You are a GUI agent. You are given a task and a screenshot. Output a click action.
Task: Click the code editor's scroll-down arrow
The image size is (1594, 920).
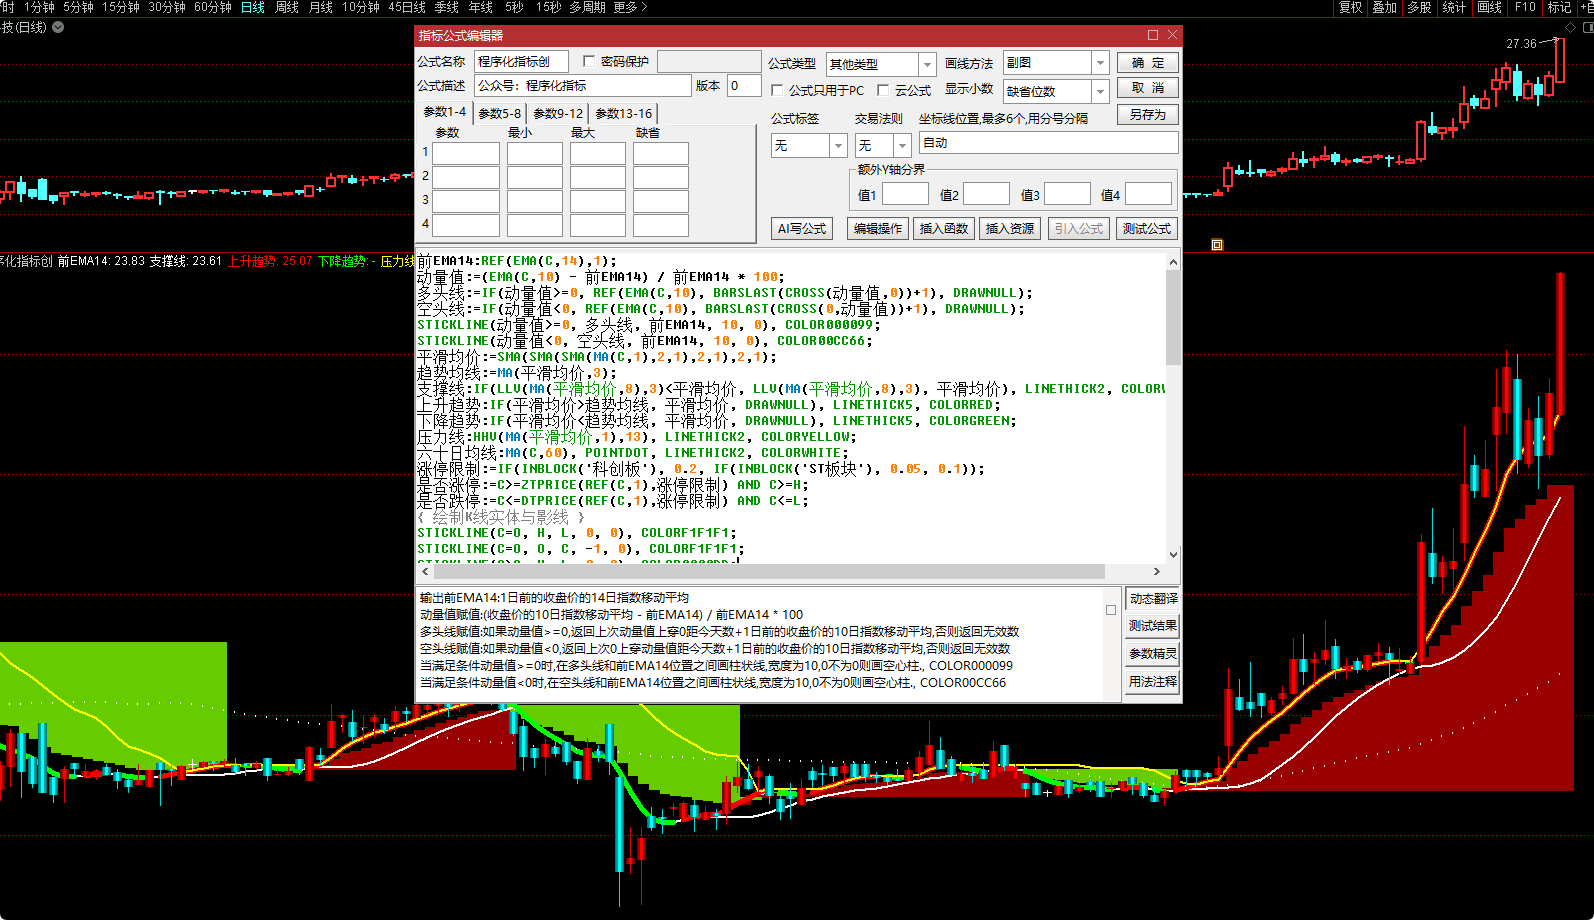coord(1173,554)
